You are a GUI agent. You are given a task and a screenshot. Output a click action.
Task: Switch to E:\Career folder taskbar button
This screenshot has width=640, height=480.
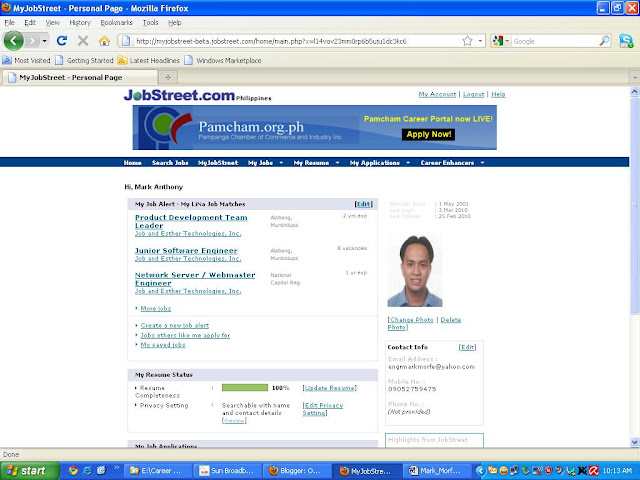coord(158,471)
